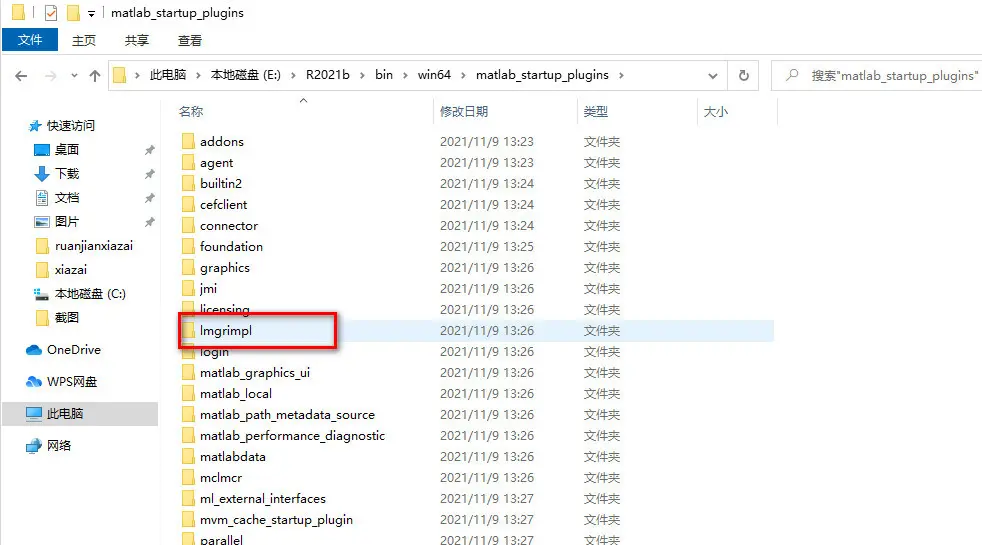
Task: Select the matlabdata folder icon
Action: [x=188, y=456]
